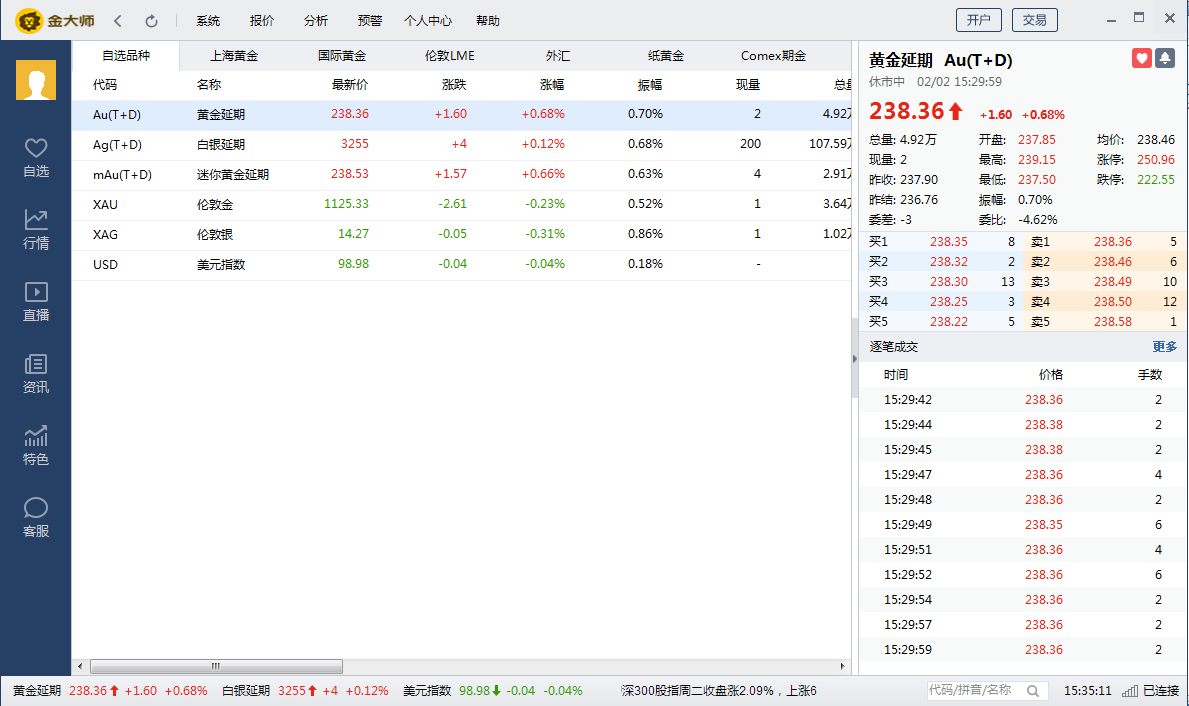Open 客服 customer service in sidebar

pyautogui.click(x=36, y=518)
